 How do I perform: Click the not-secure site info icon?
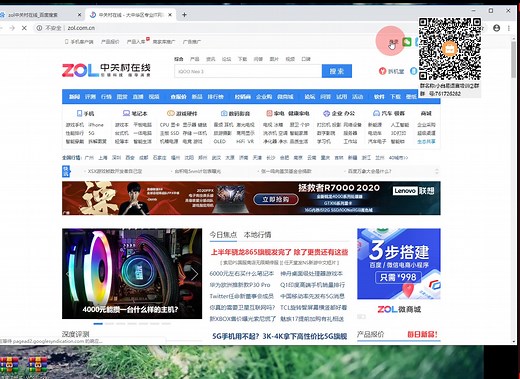click(39, 28)
